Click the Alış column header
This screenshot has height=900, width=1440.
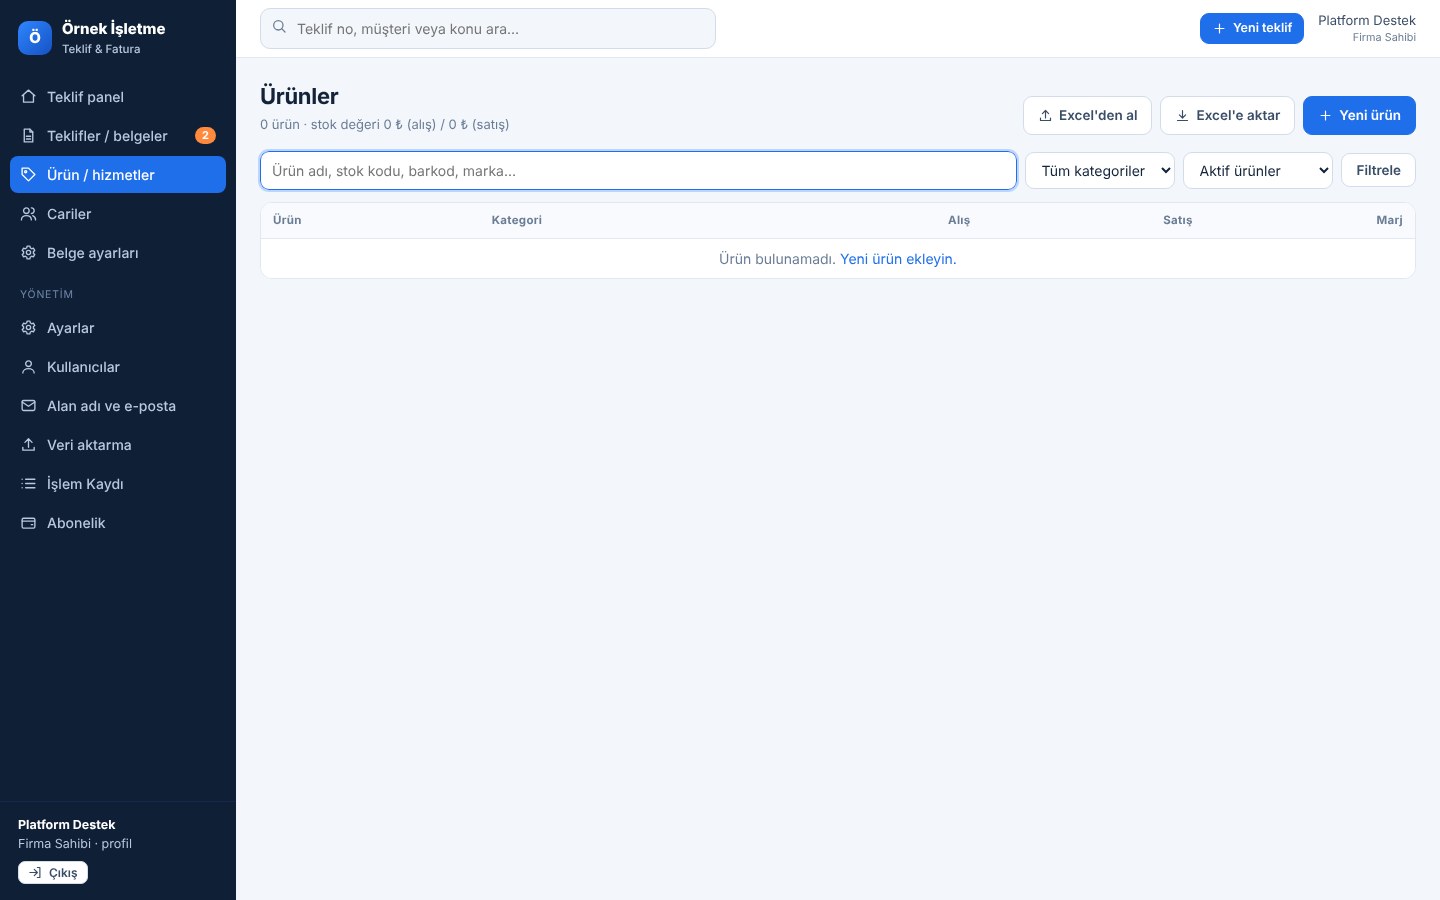[959, 220]
